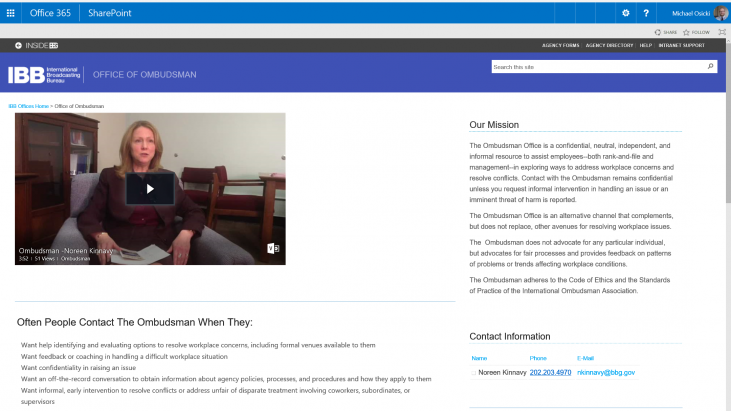
Task: Click the search magnifier icon
Action: 710,67
